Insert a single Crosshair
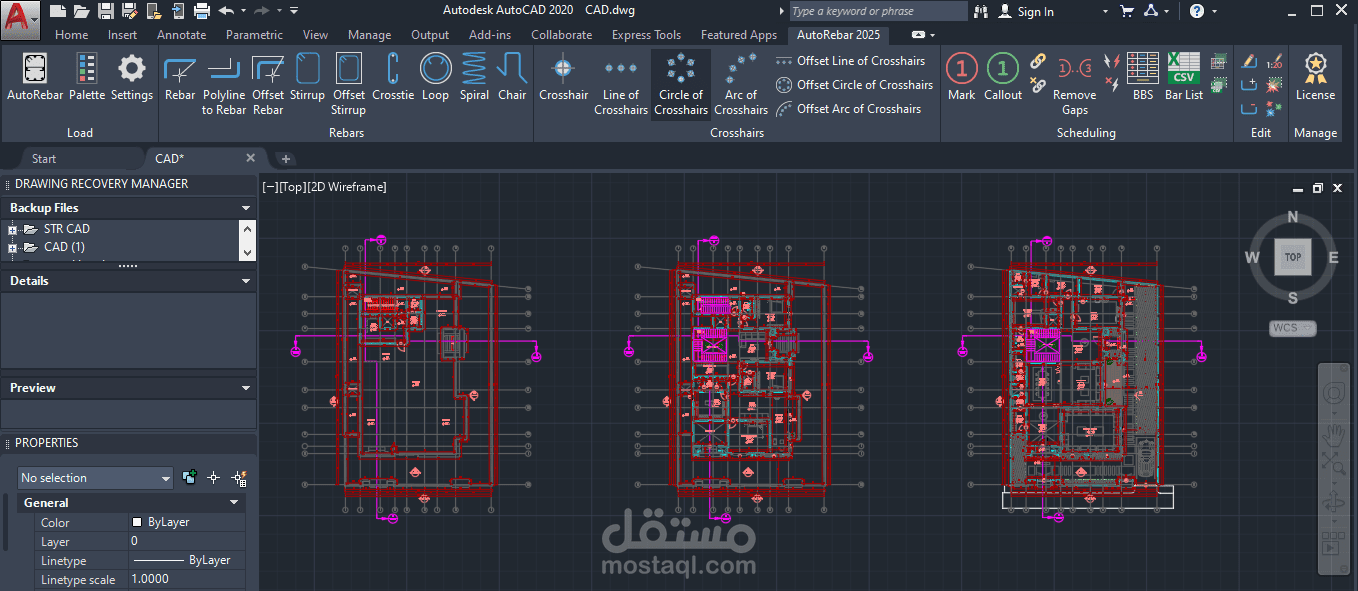This screenshot has height=591, width=1358. click(564, 78)
